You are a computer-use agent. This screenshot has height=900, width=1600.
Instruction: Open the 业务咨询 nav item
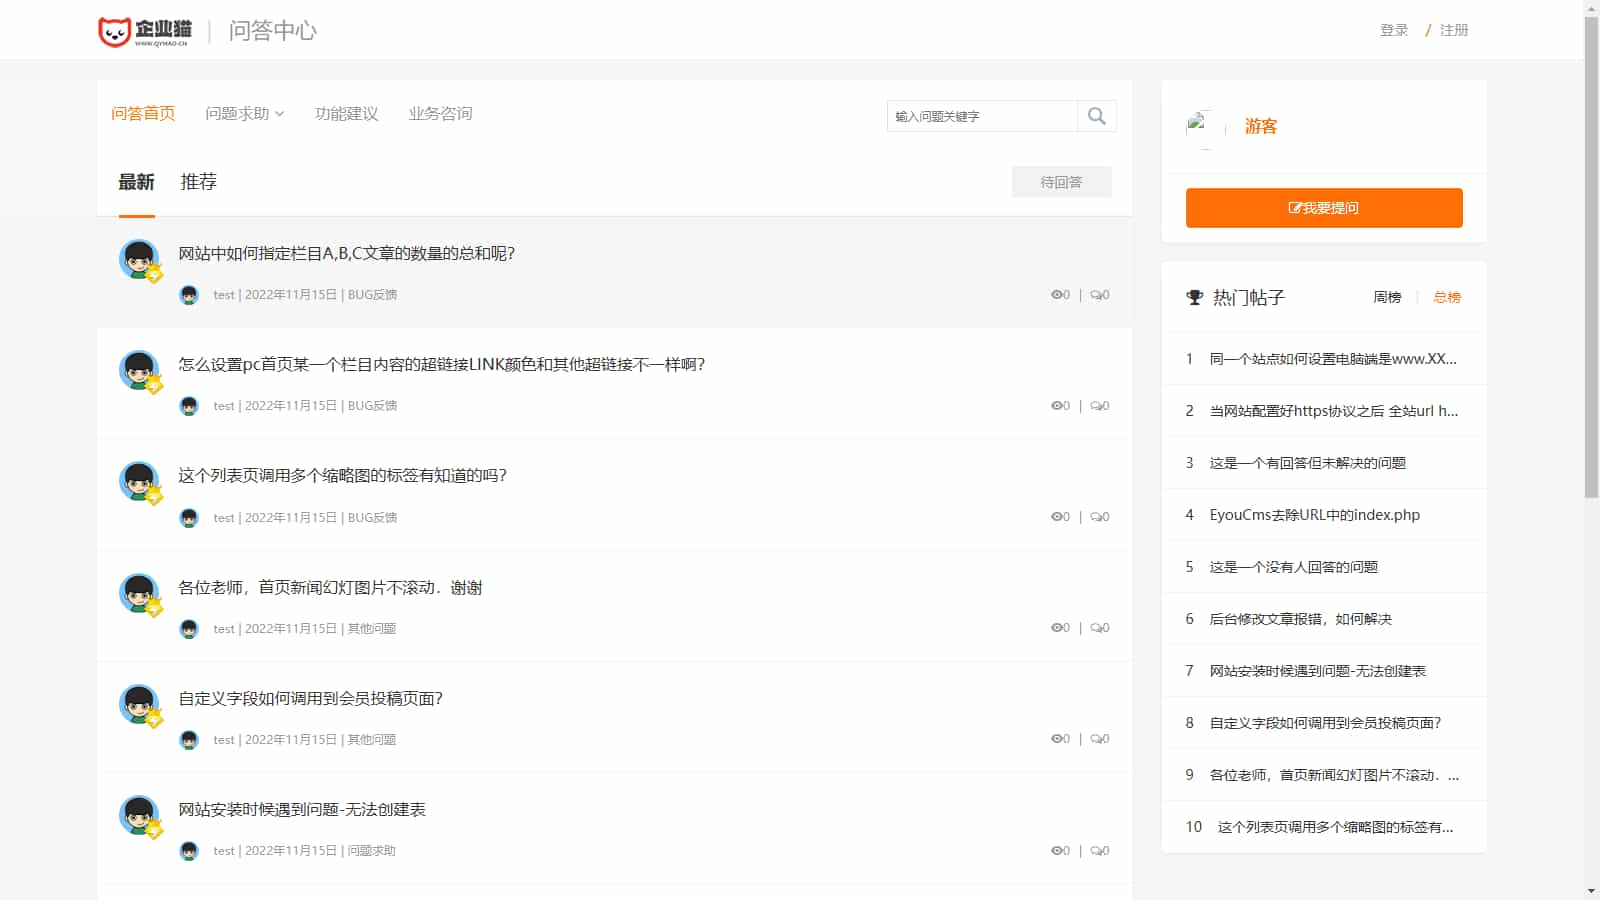(440, 114)
